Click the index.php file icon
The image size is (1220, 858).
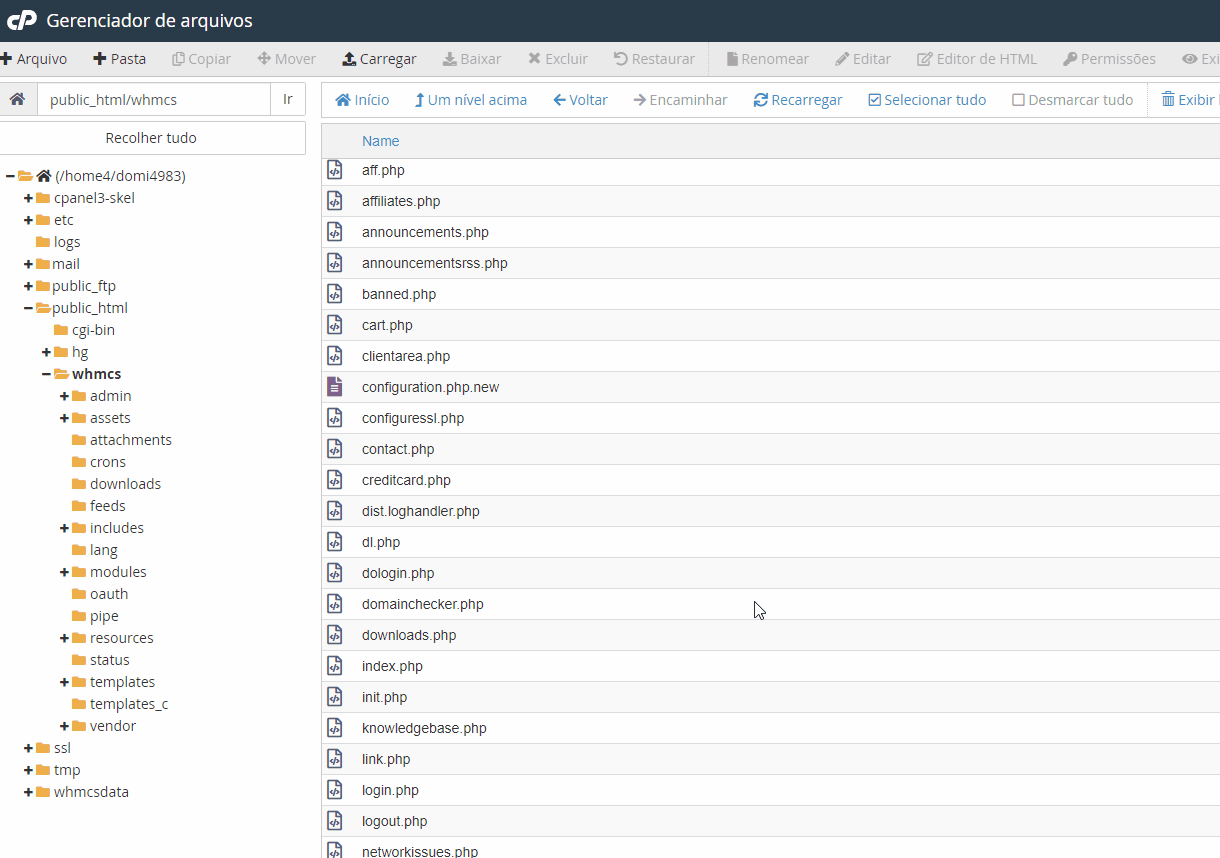click(x=335, y=666)
